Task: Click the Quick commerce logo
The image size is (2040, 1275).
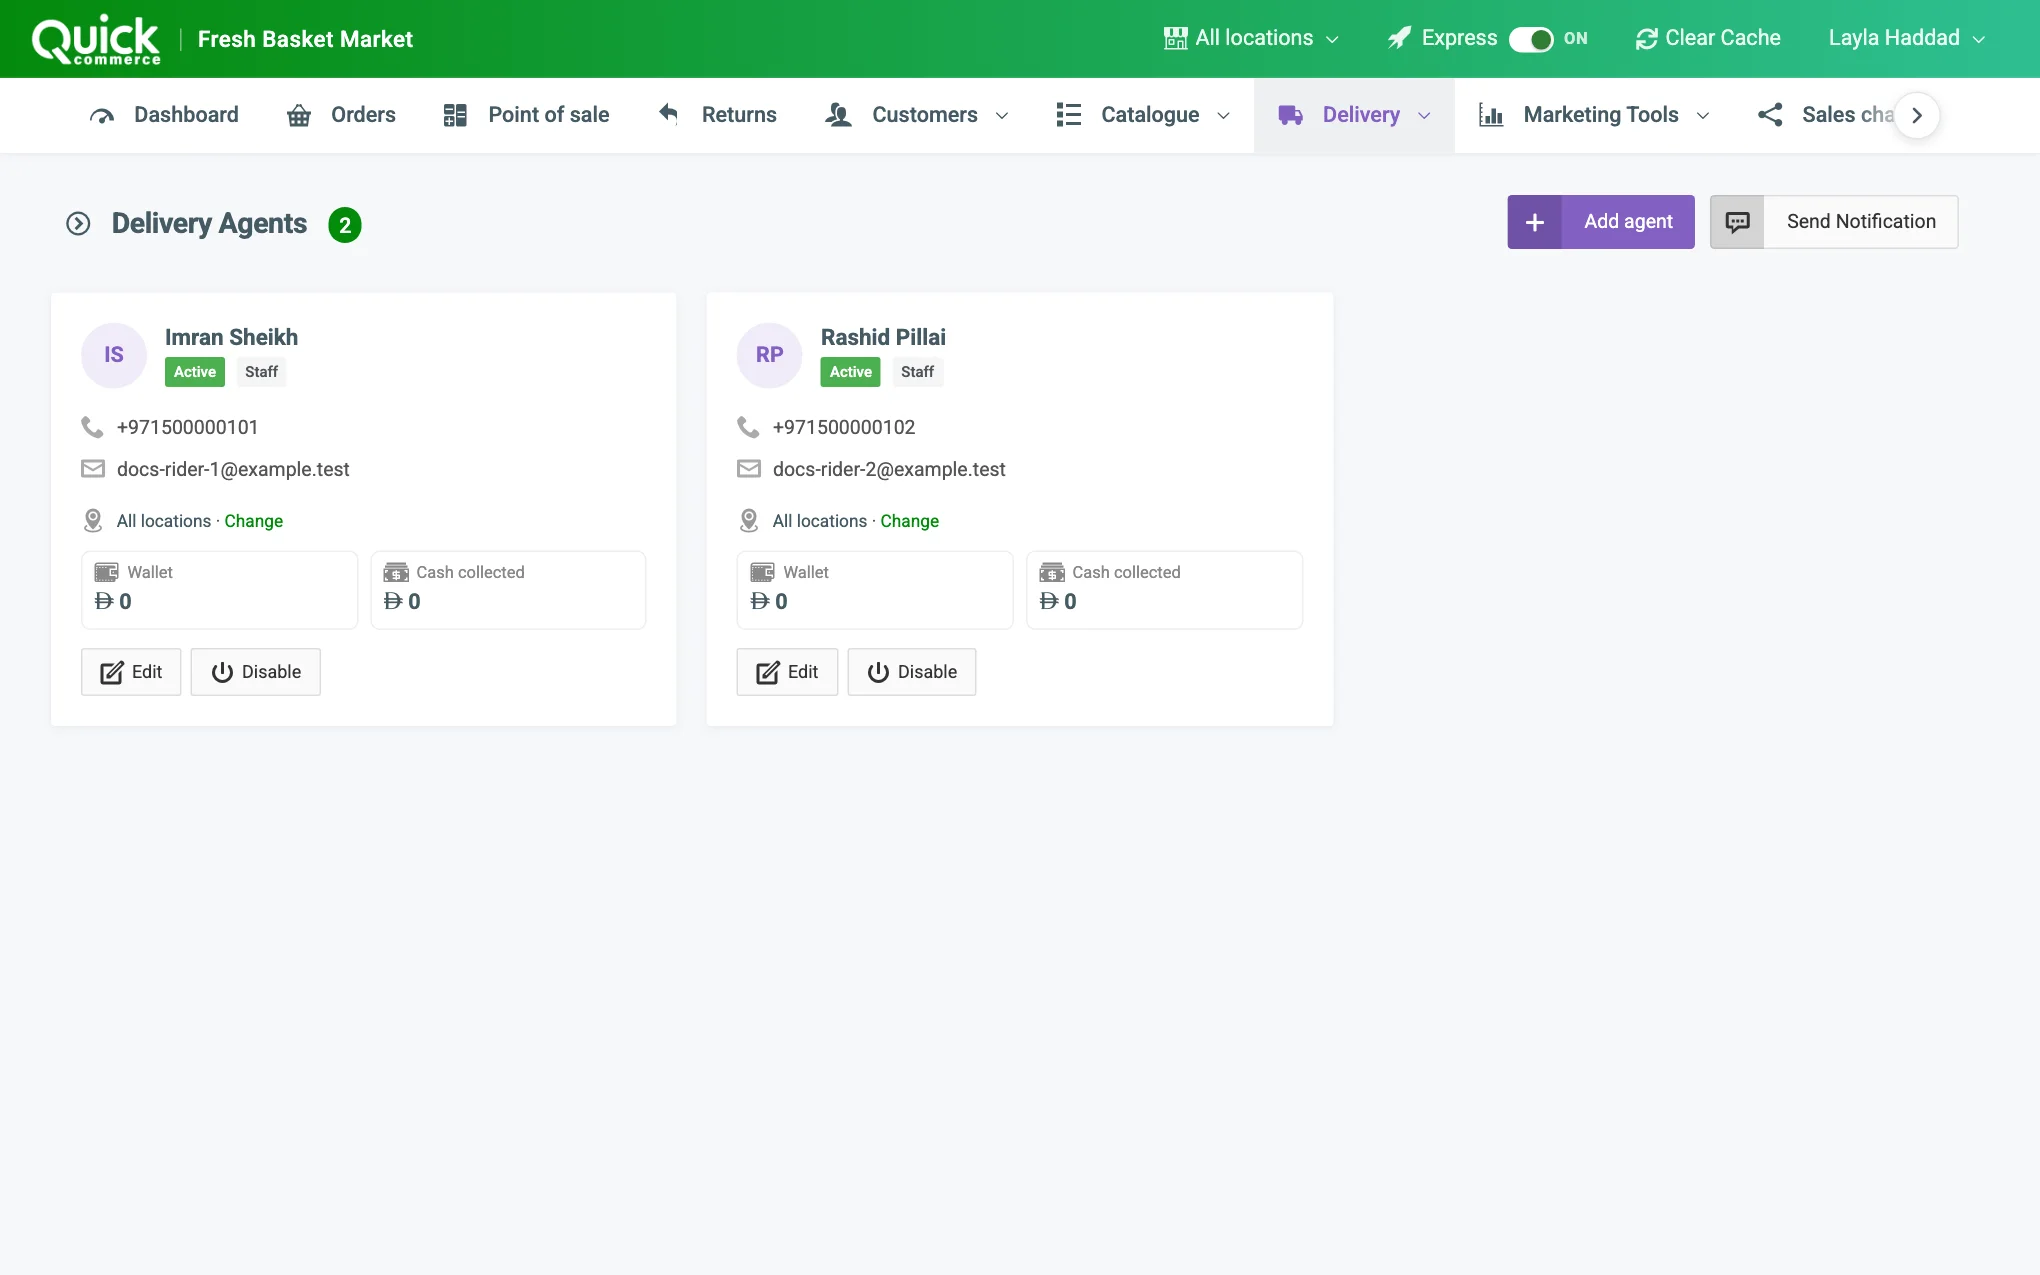Action: (x=96, y=40)
